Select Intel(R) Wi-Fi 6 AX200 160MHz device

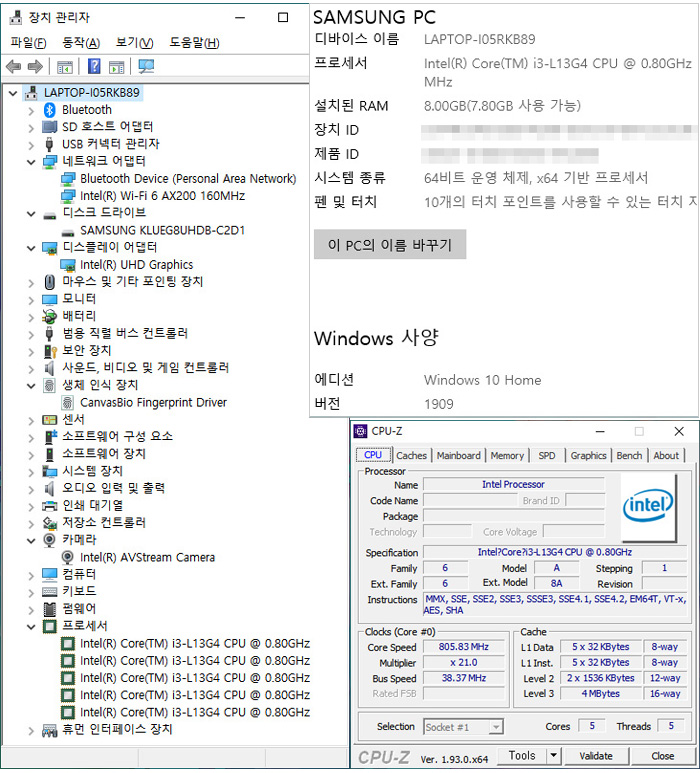(x=163, y=196)
